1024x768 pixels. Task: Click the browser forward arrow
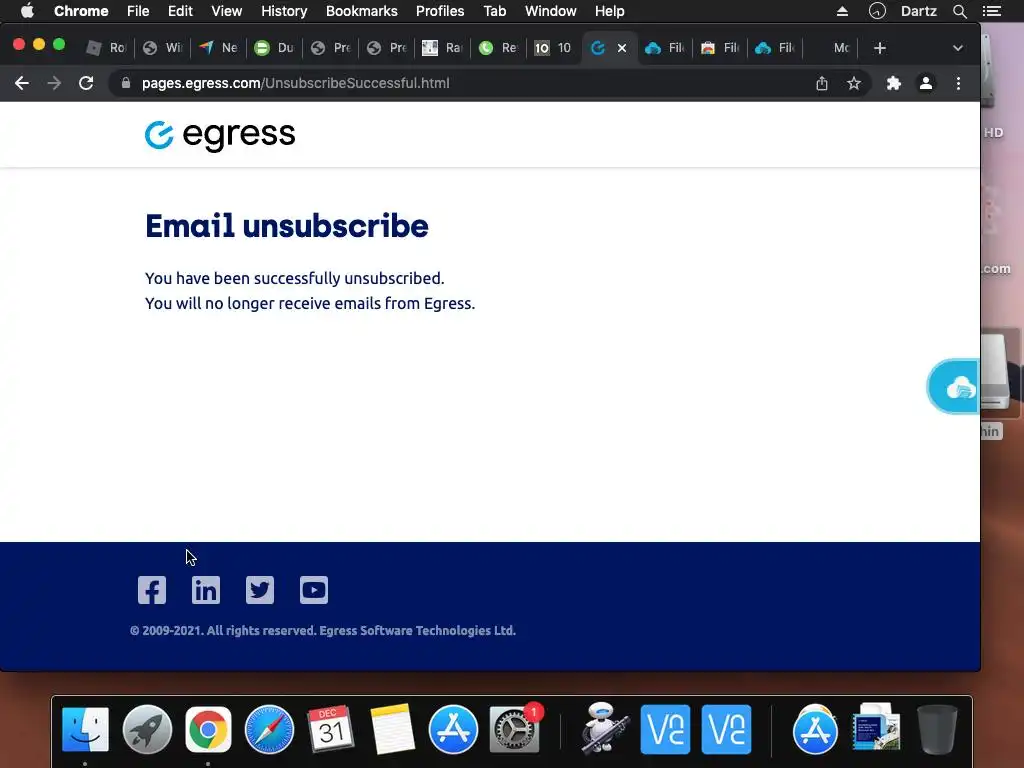point(54,83)
